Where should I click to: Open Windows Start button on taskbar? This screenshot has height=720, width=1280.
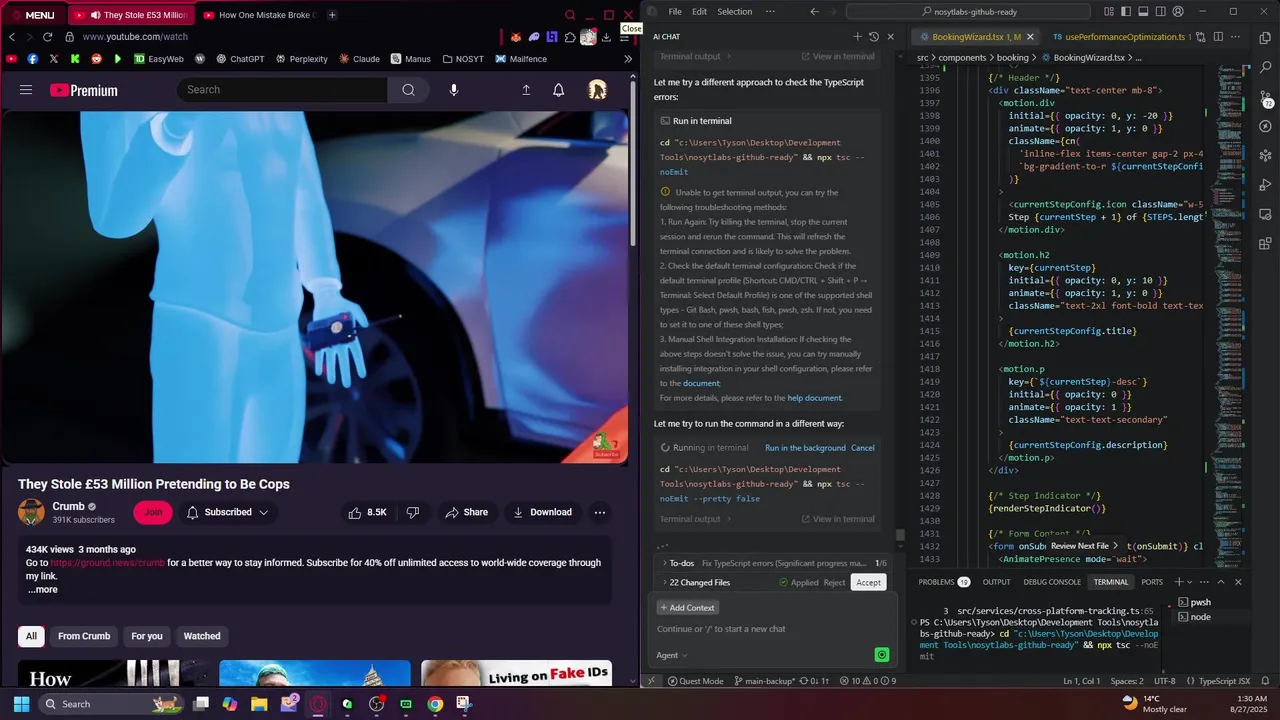coord(21,704)
